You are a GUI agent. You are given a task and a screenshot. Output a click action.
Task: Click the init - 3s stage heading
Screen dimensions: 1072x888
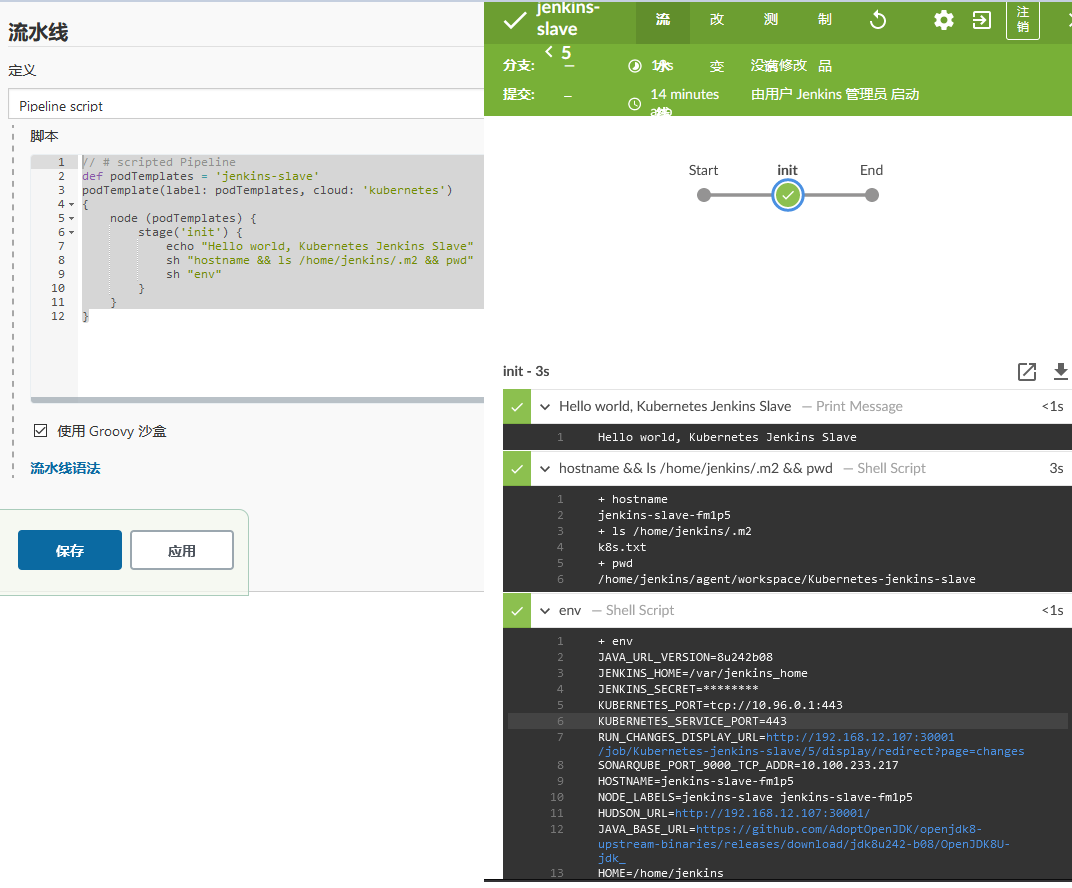click(526, 371)
